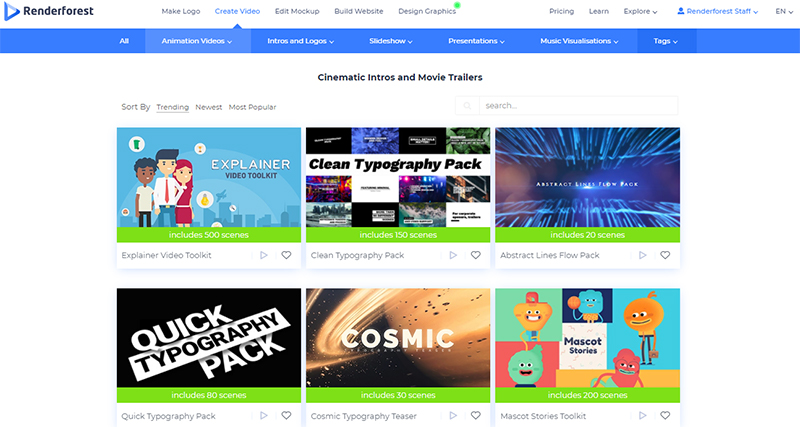Sort templates by Newest
This screenshot has width=800, height=427.
208,107
